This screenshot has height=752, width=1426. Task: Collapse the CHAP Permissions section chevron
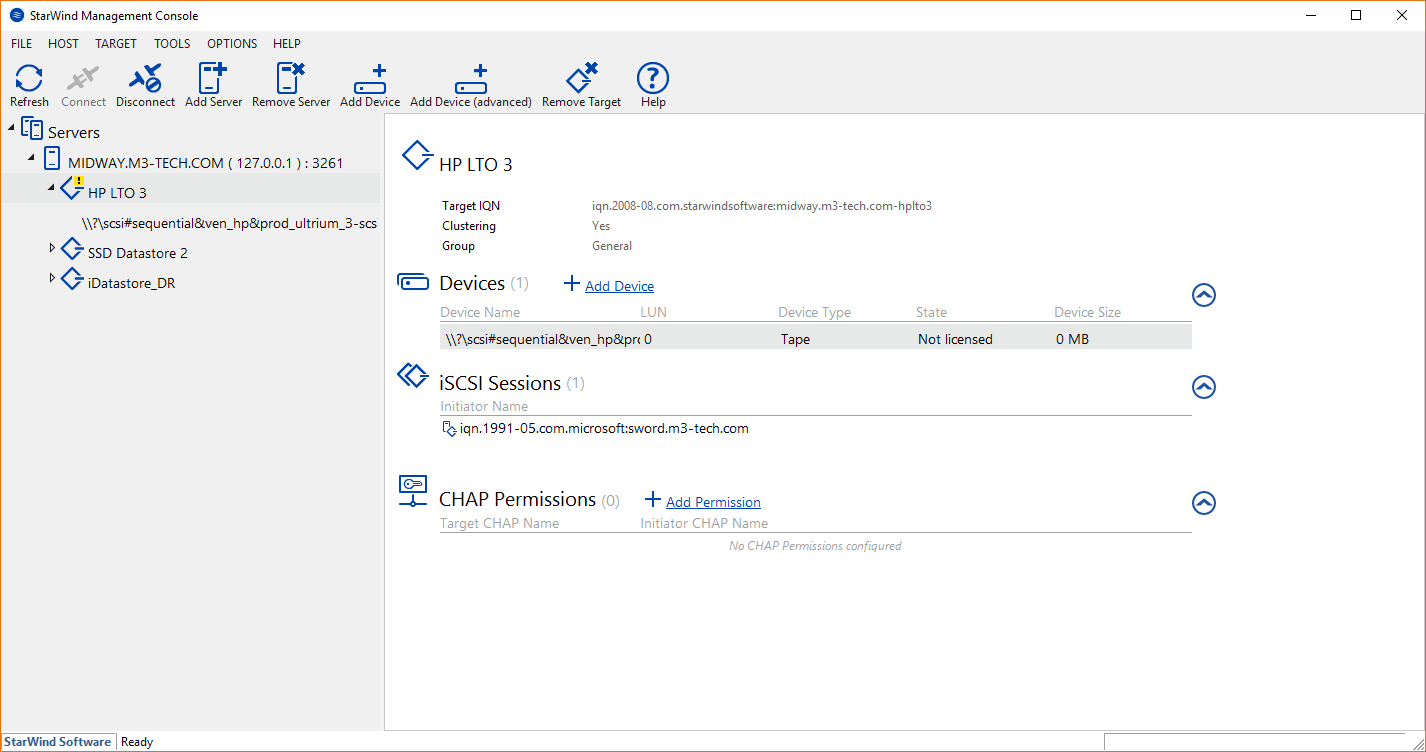pos(1204,503)
